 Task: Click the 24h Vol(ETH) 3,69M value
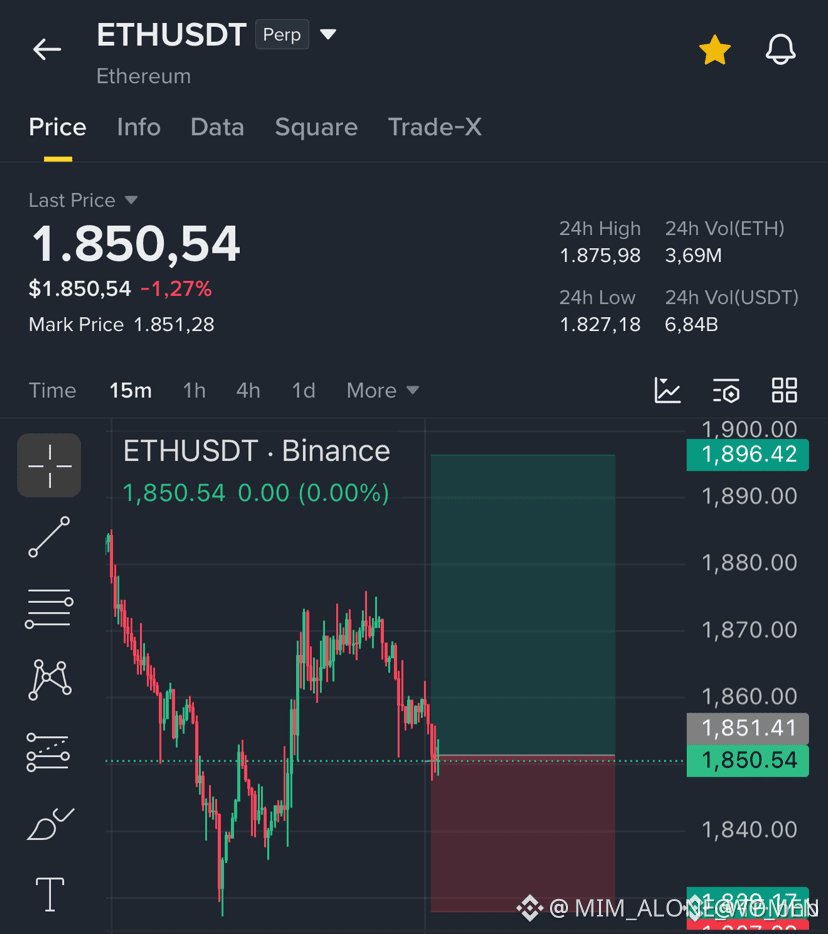click(693, 256)
